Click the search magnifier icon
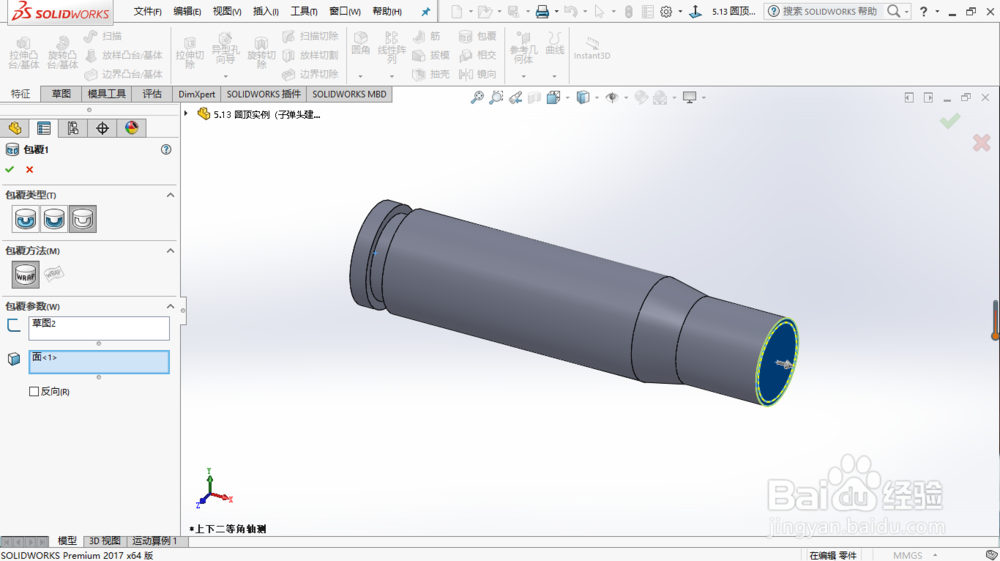 click(x=894, y=11)
